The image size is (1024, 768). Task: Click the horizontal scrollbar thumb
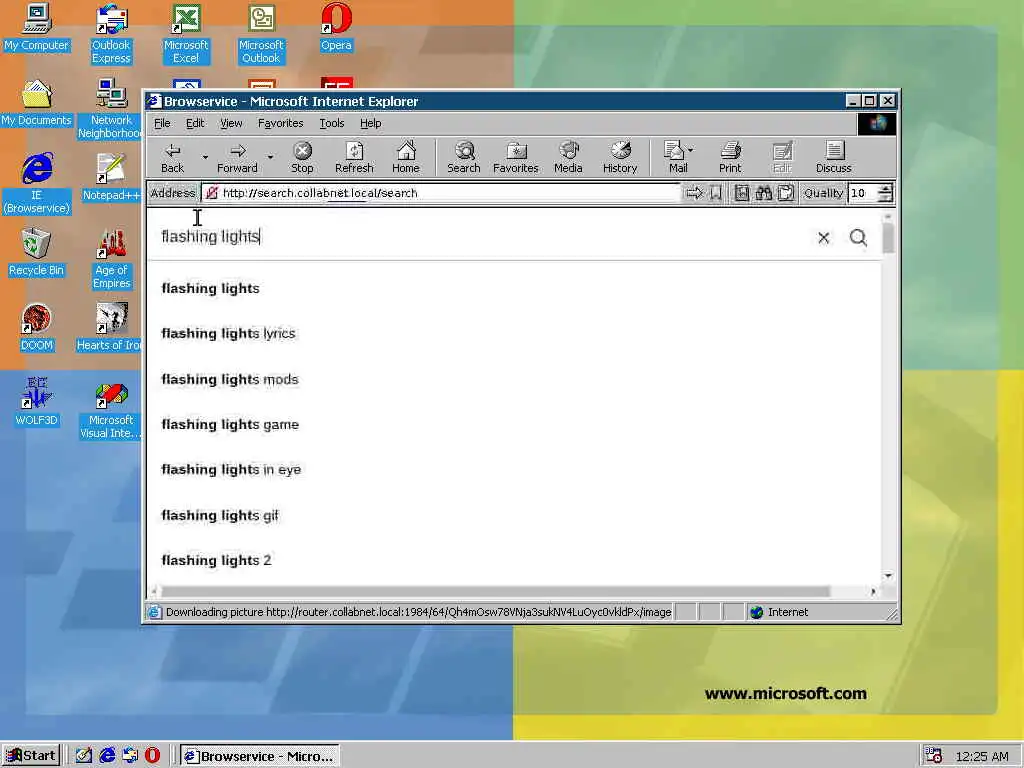[496, 592]
